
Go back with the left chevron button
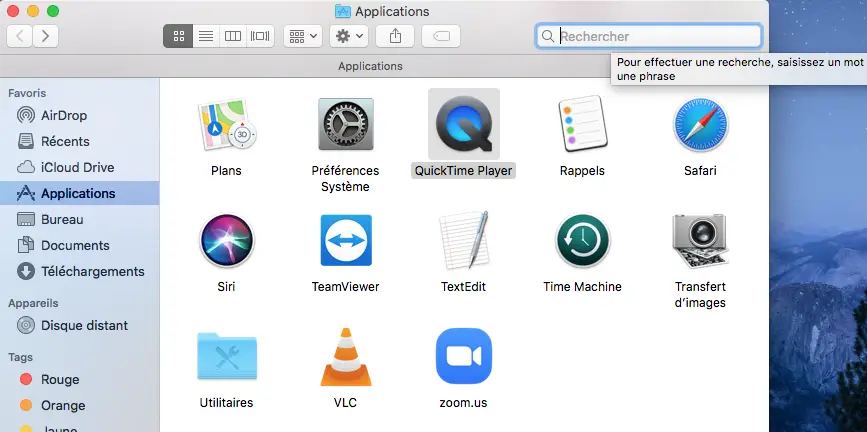click(19, 37)
